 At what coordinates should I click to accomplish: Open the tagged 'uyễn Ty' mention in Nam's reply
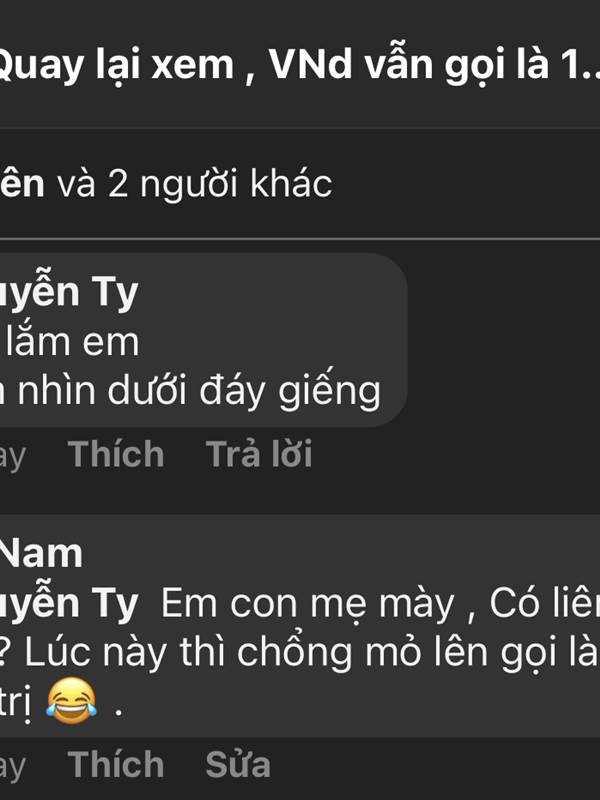(x=69, y=604)
